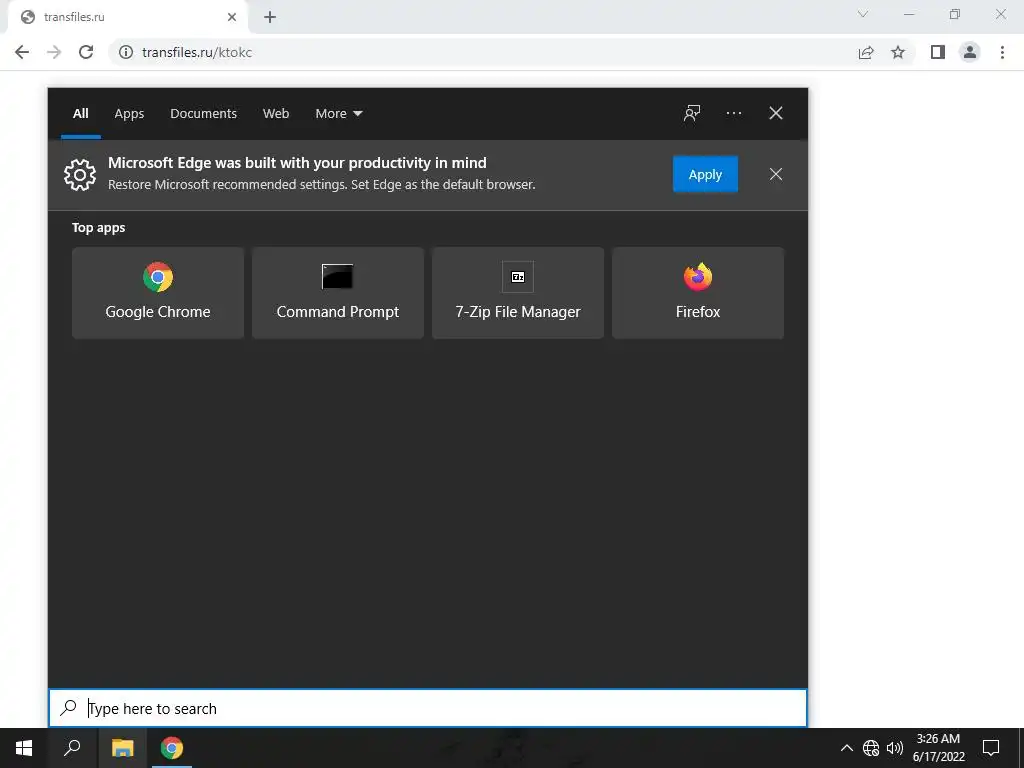Click the taskbar search magnifier
Screen dimensions: 1024x768
click(x=72, y=748)
